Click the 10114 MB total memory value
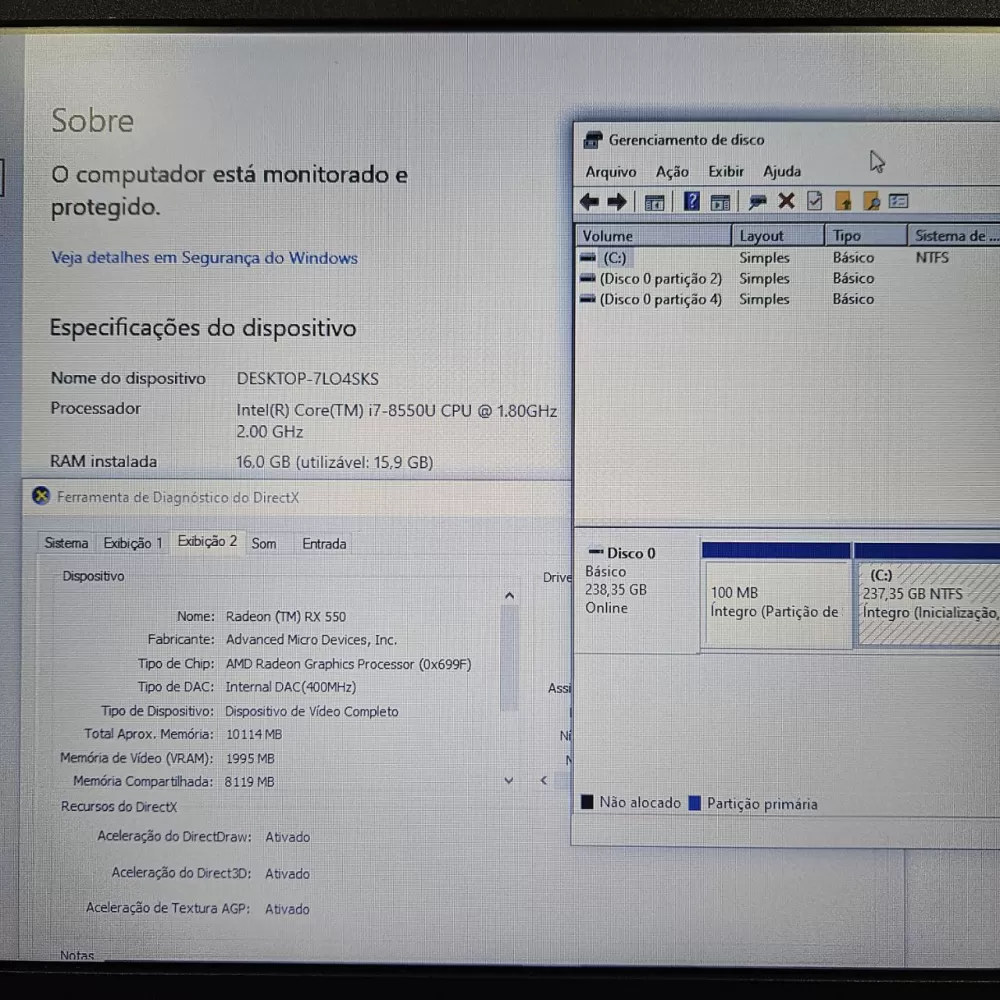 pyautogui.click(x=254, y=734)
